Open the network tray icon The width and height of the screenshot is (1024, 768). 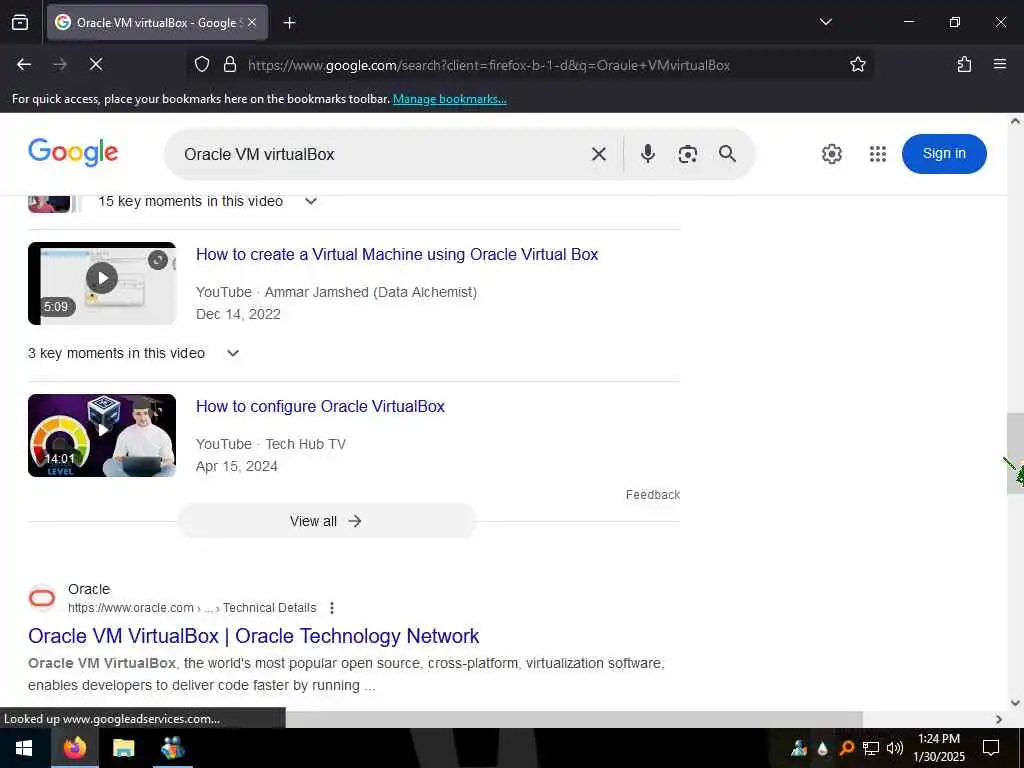click(871, 748)
